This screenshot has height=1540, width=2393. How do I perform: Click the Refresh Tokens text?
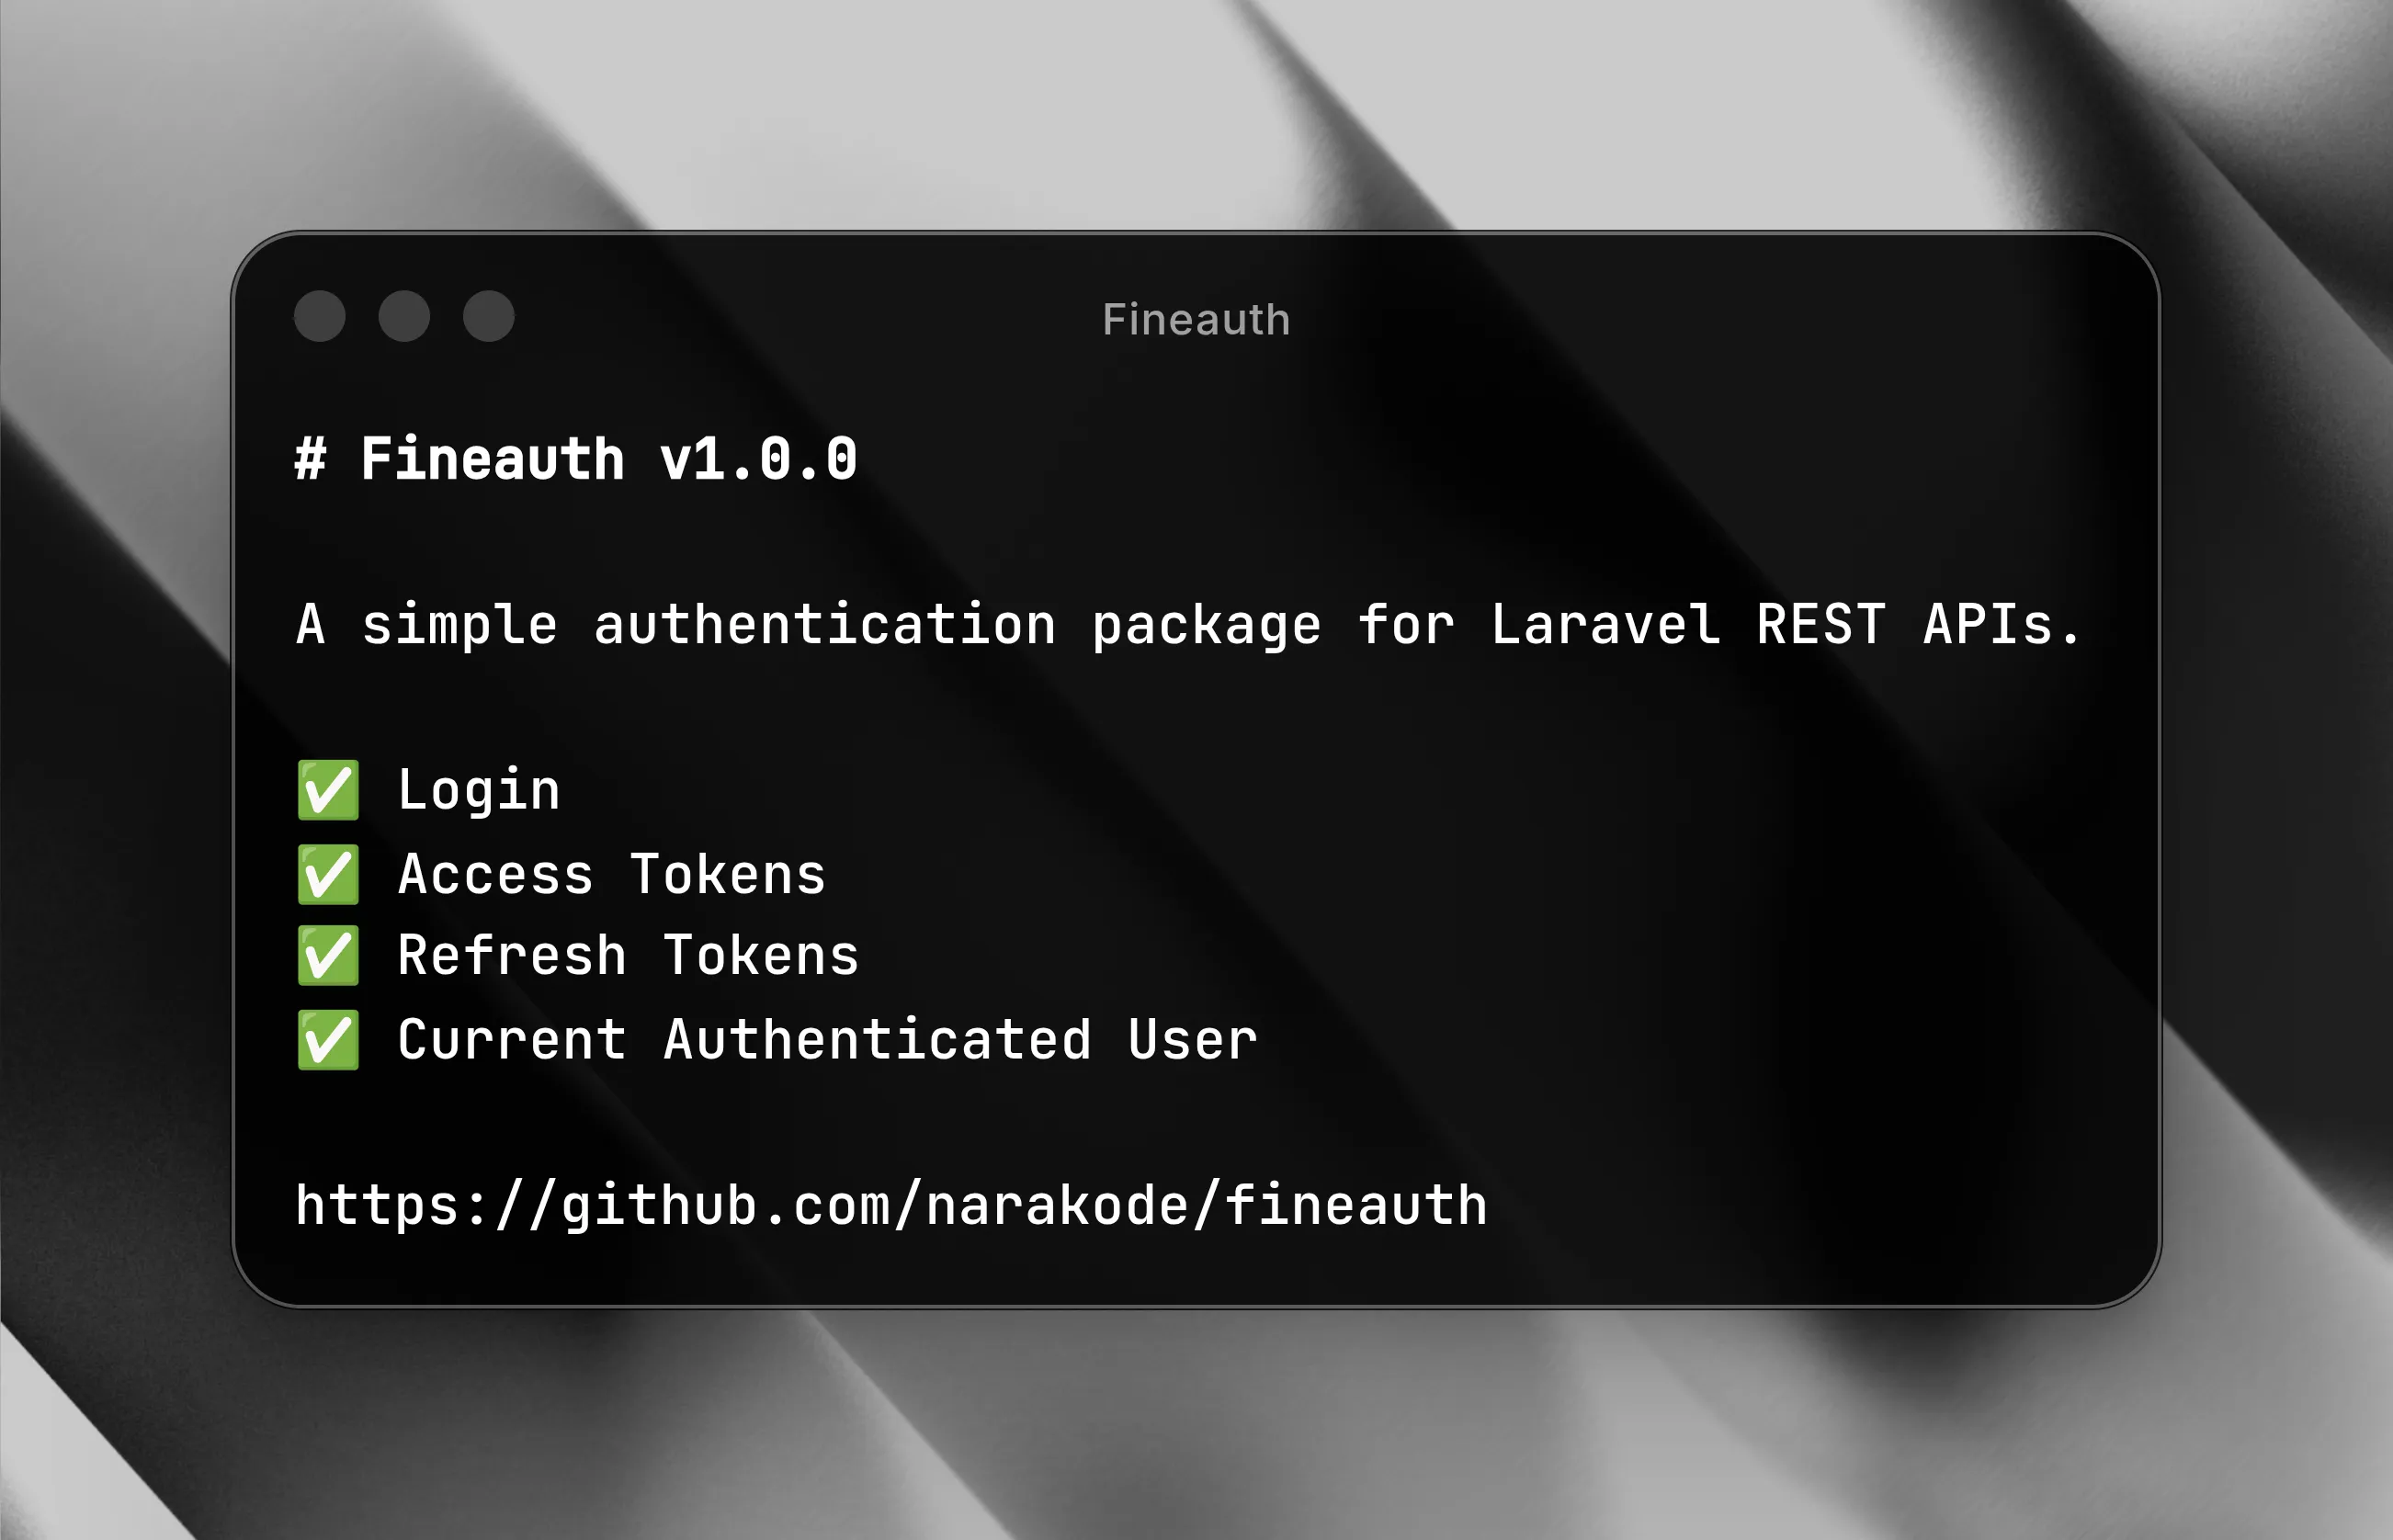628,956
